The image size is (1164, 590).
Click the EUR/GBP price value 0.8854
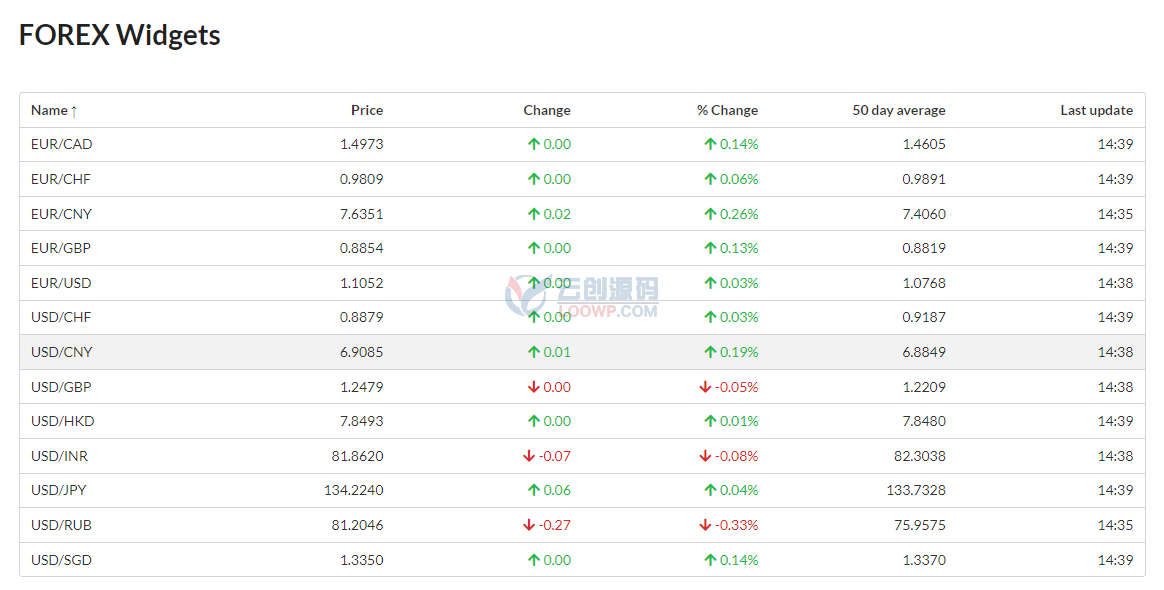click(362, 249)
